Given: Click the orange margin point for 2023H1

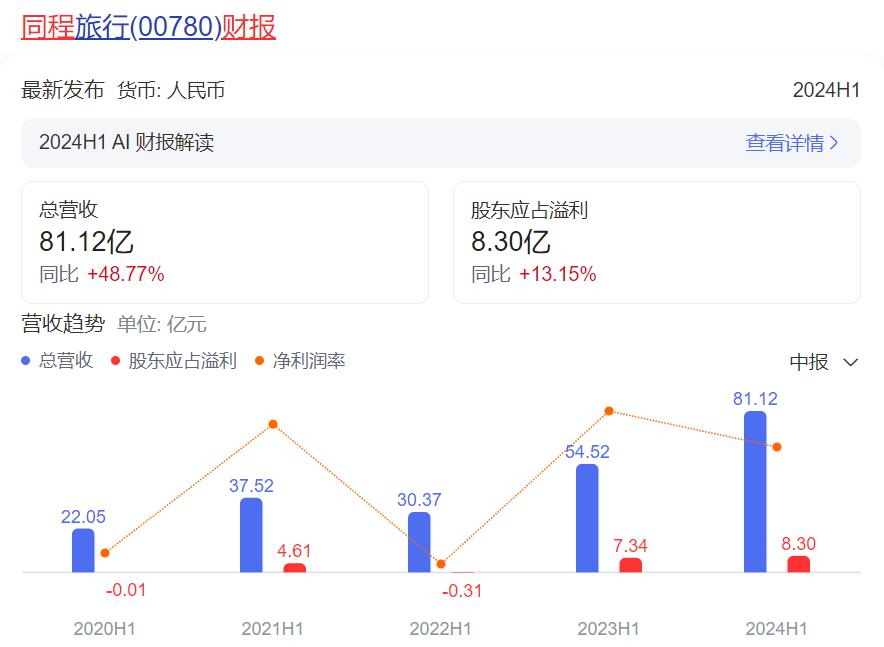Looking at the screenshot, I should click(609, 411).
